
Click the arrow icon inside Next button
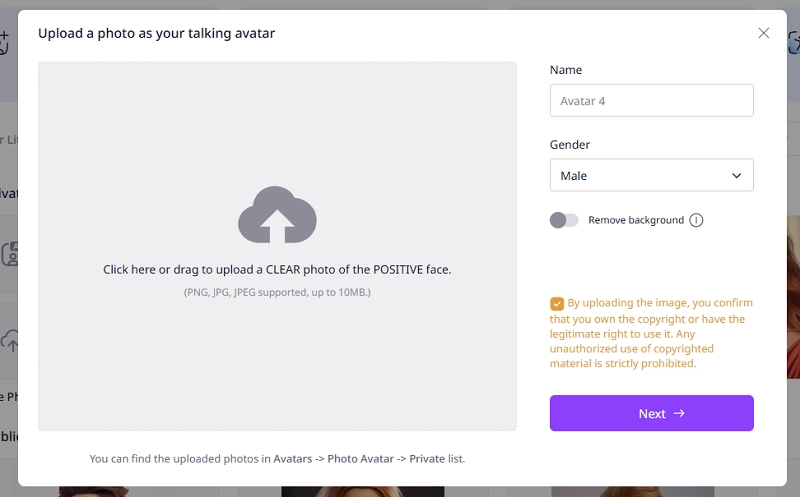point(679,413)
